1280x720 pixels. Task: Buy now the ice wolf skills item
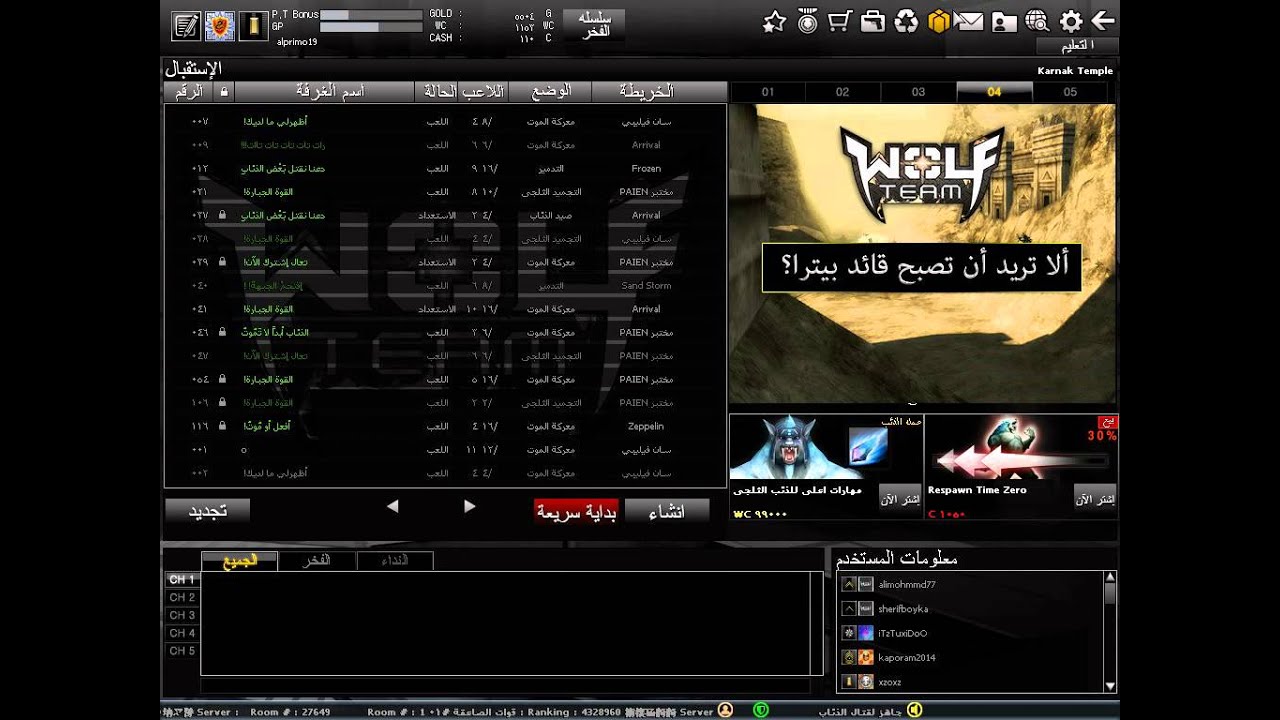[x=900, y=498]
